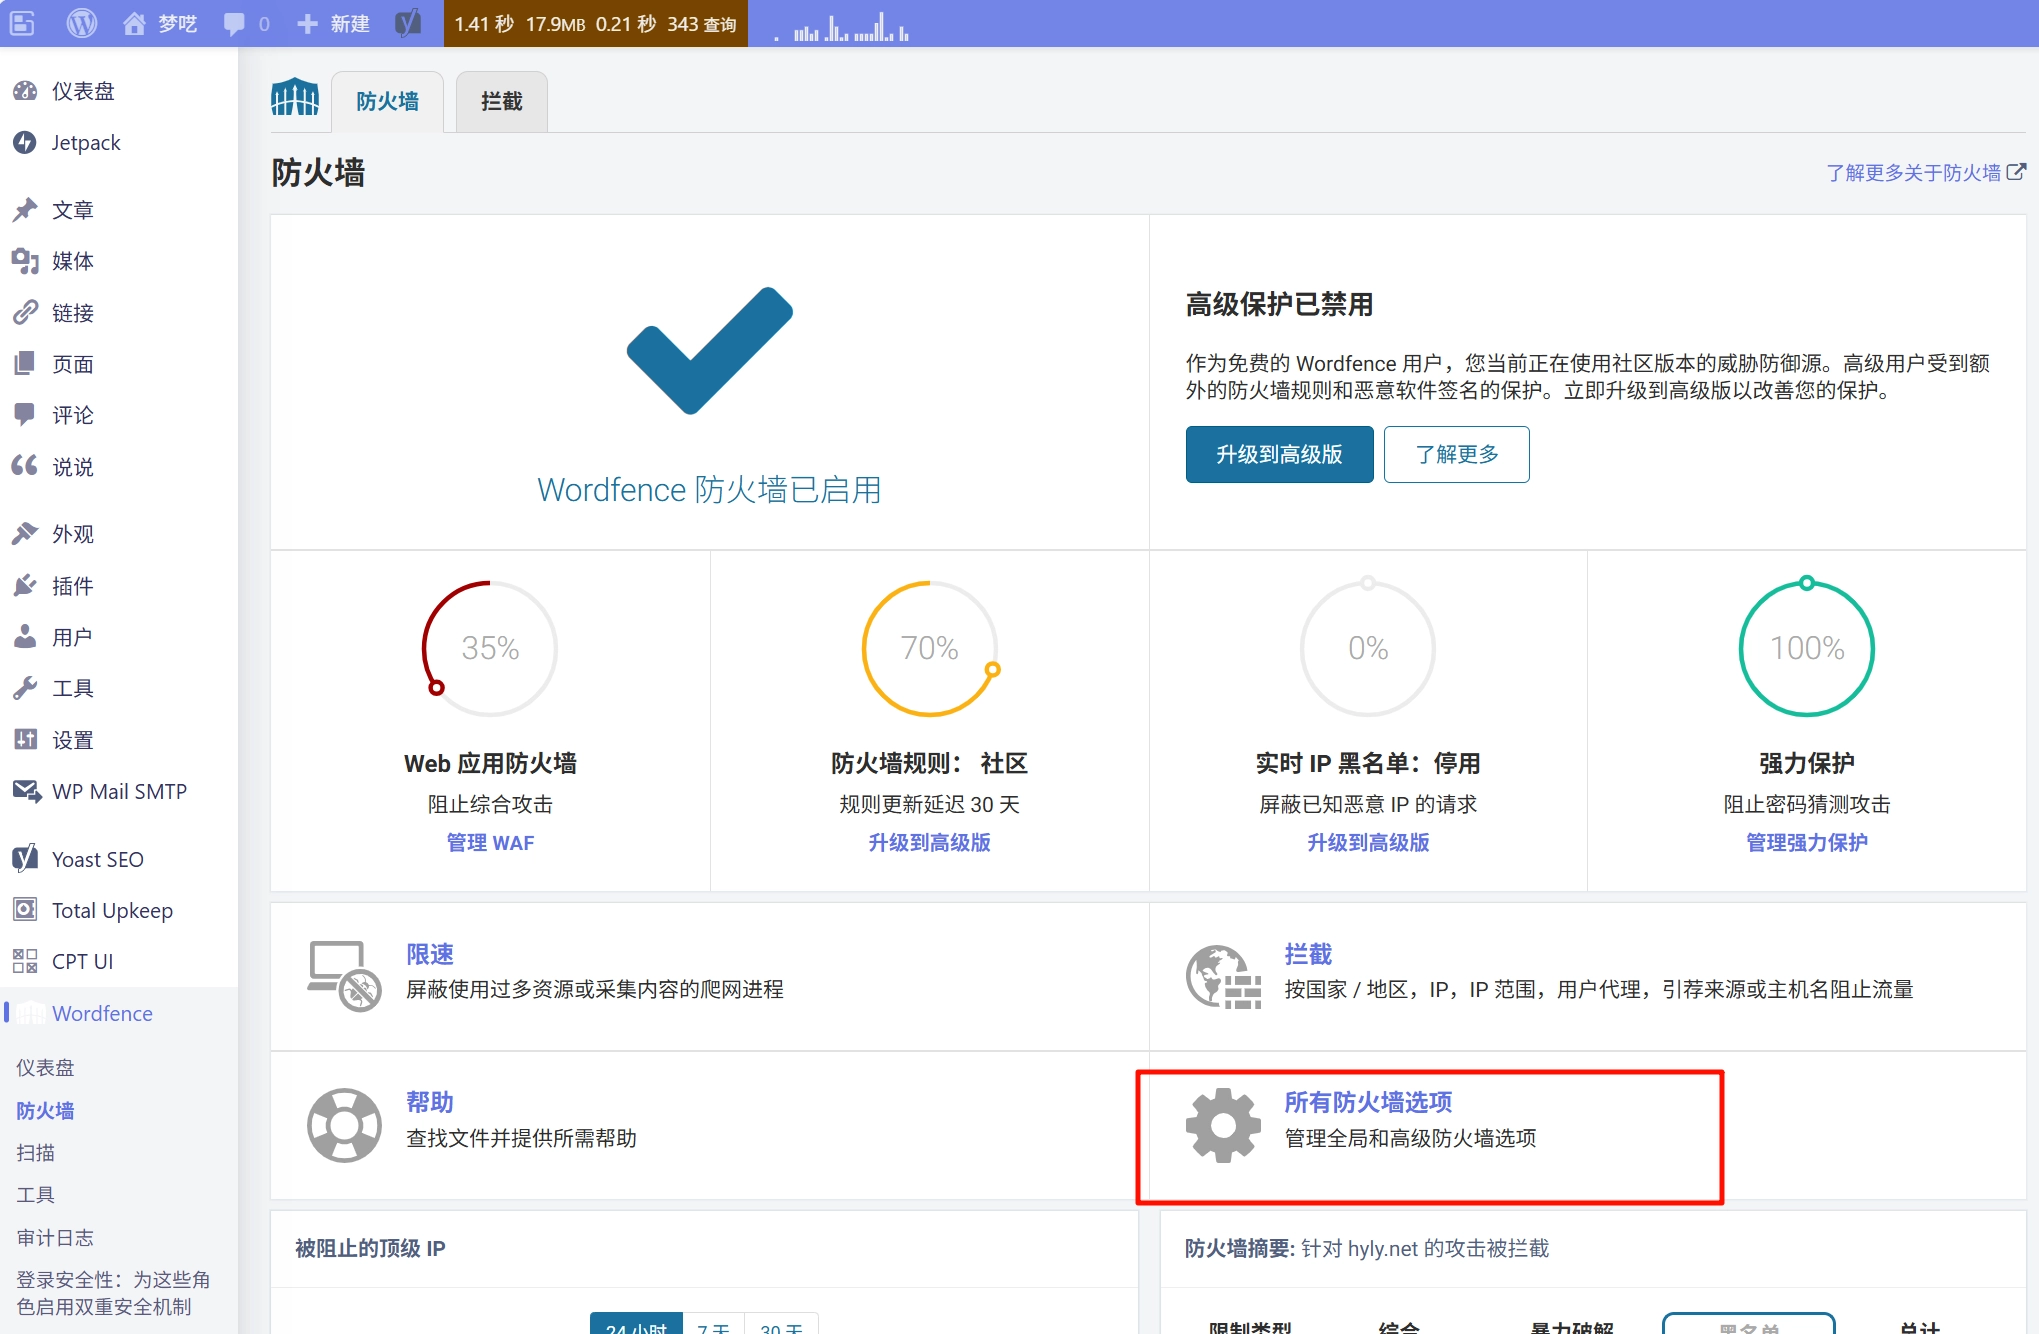This screenshot has height=1334, width=2039.
Task: Open the site home icon 梦呓
Action: click(x=134, y=23)
